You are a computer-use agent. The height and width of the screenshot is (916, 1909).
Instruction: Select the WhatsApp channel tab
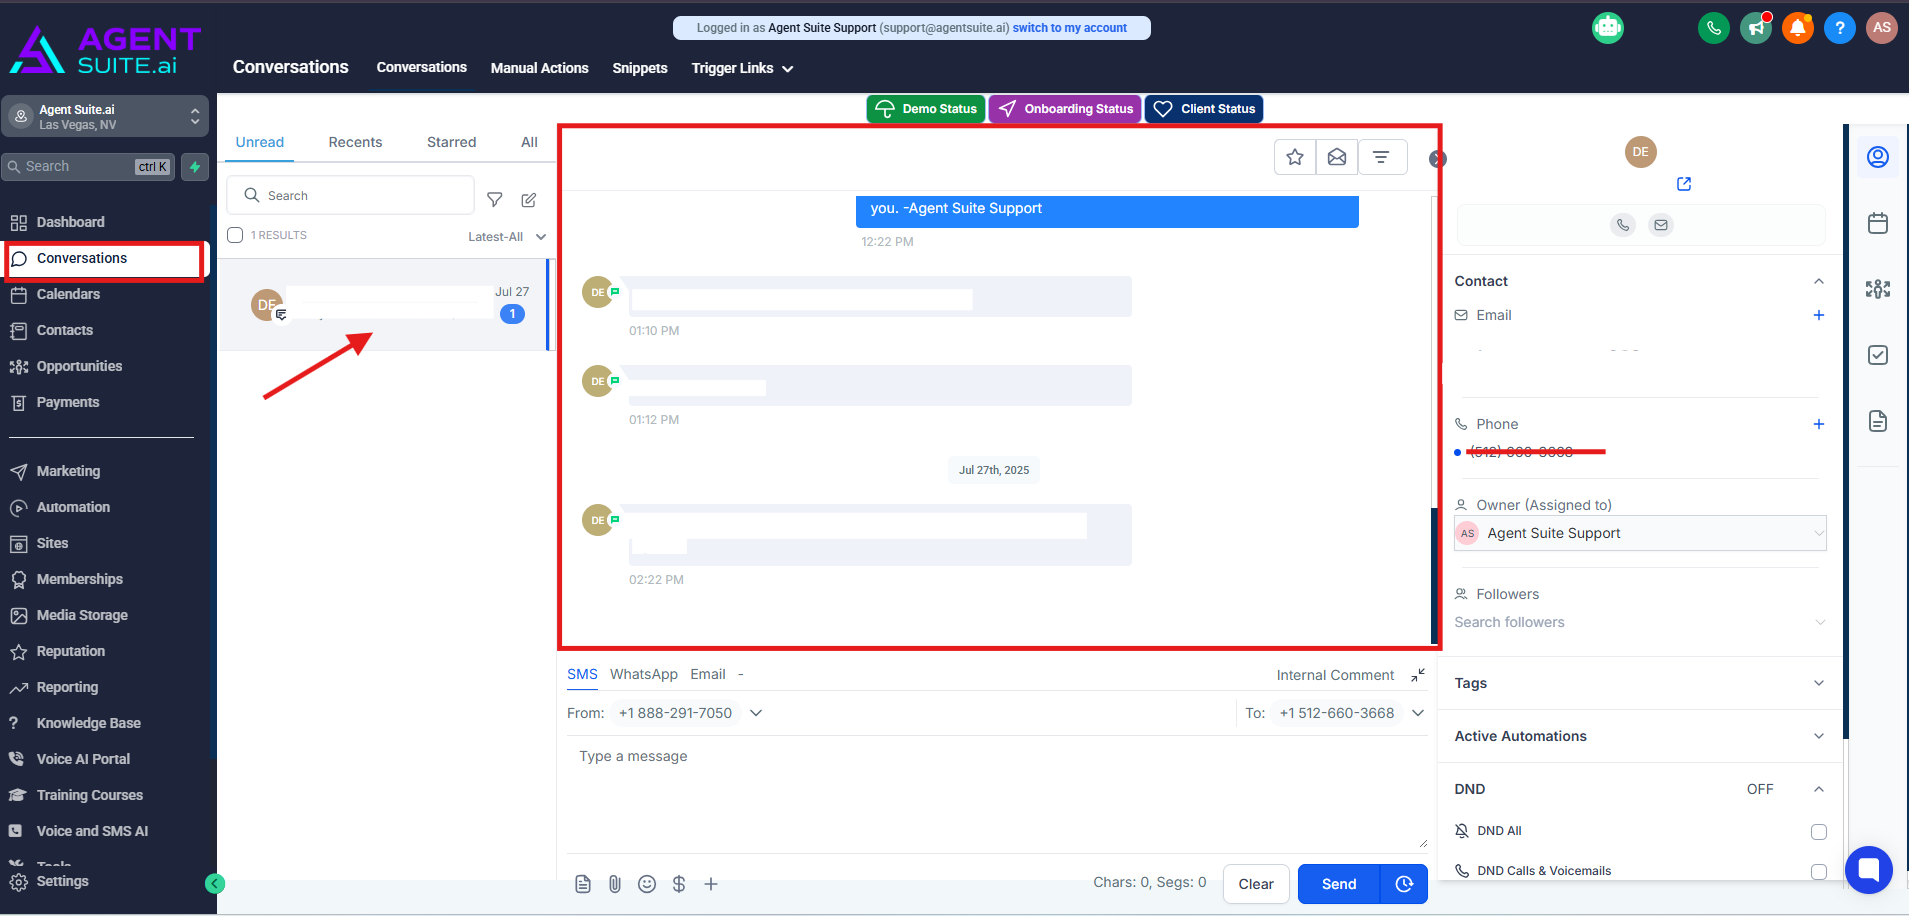pos(644,675)
